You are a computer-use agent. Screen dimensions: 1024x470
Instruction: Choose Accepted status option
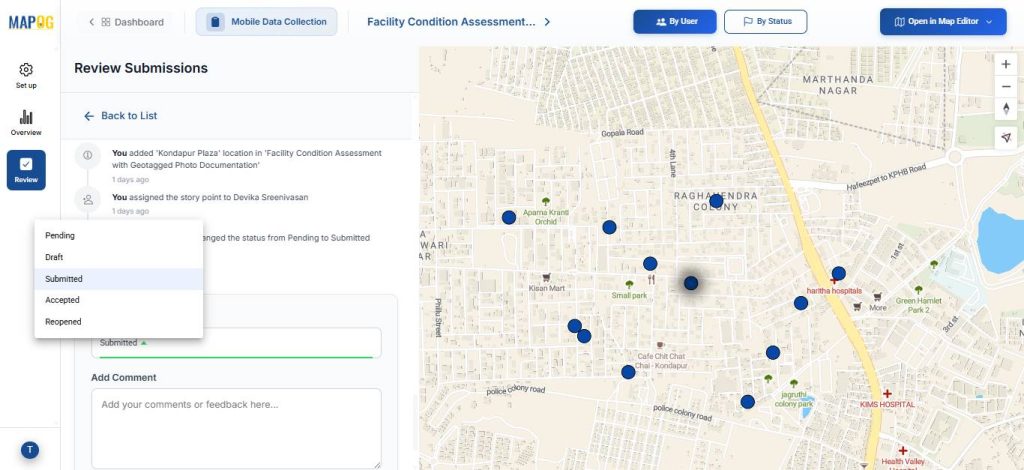[x=119, y=300]
